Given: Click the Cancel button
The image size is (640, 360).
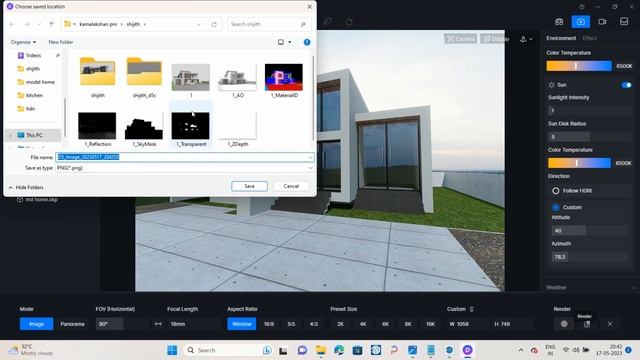Looking at the screenshot, I should pyautogui.click(x=291, y=186).
